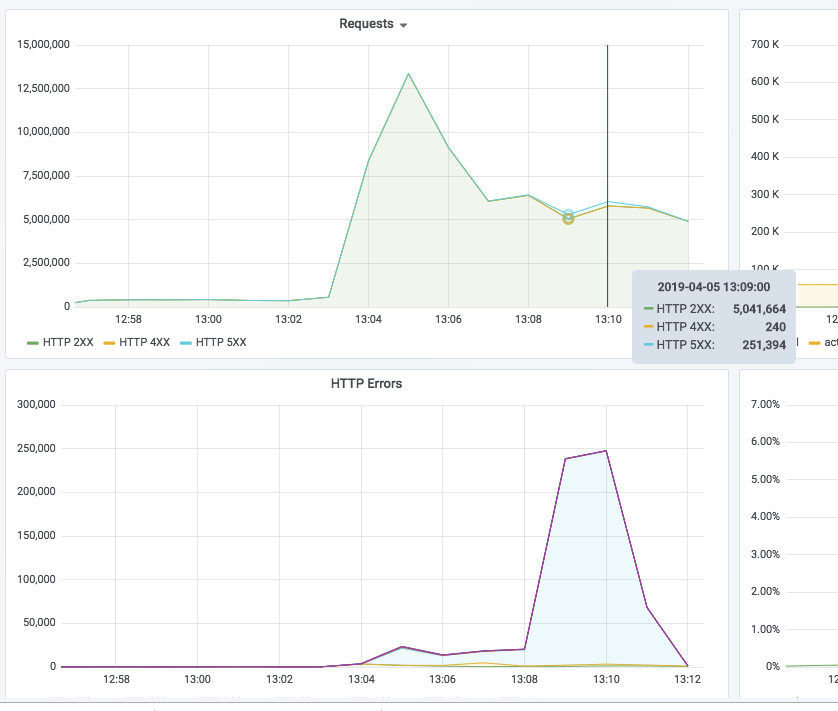Click the HTTP Errors peak at 13:10
Viewport: 838px width, 711px height.
606,451
